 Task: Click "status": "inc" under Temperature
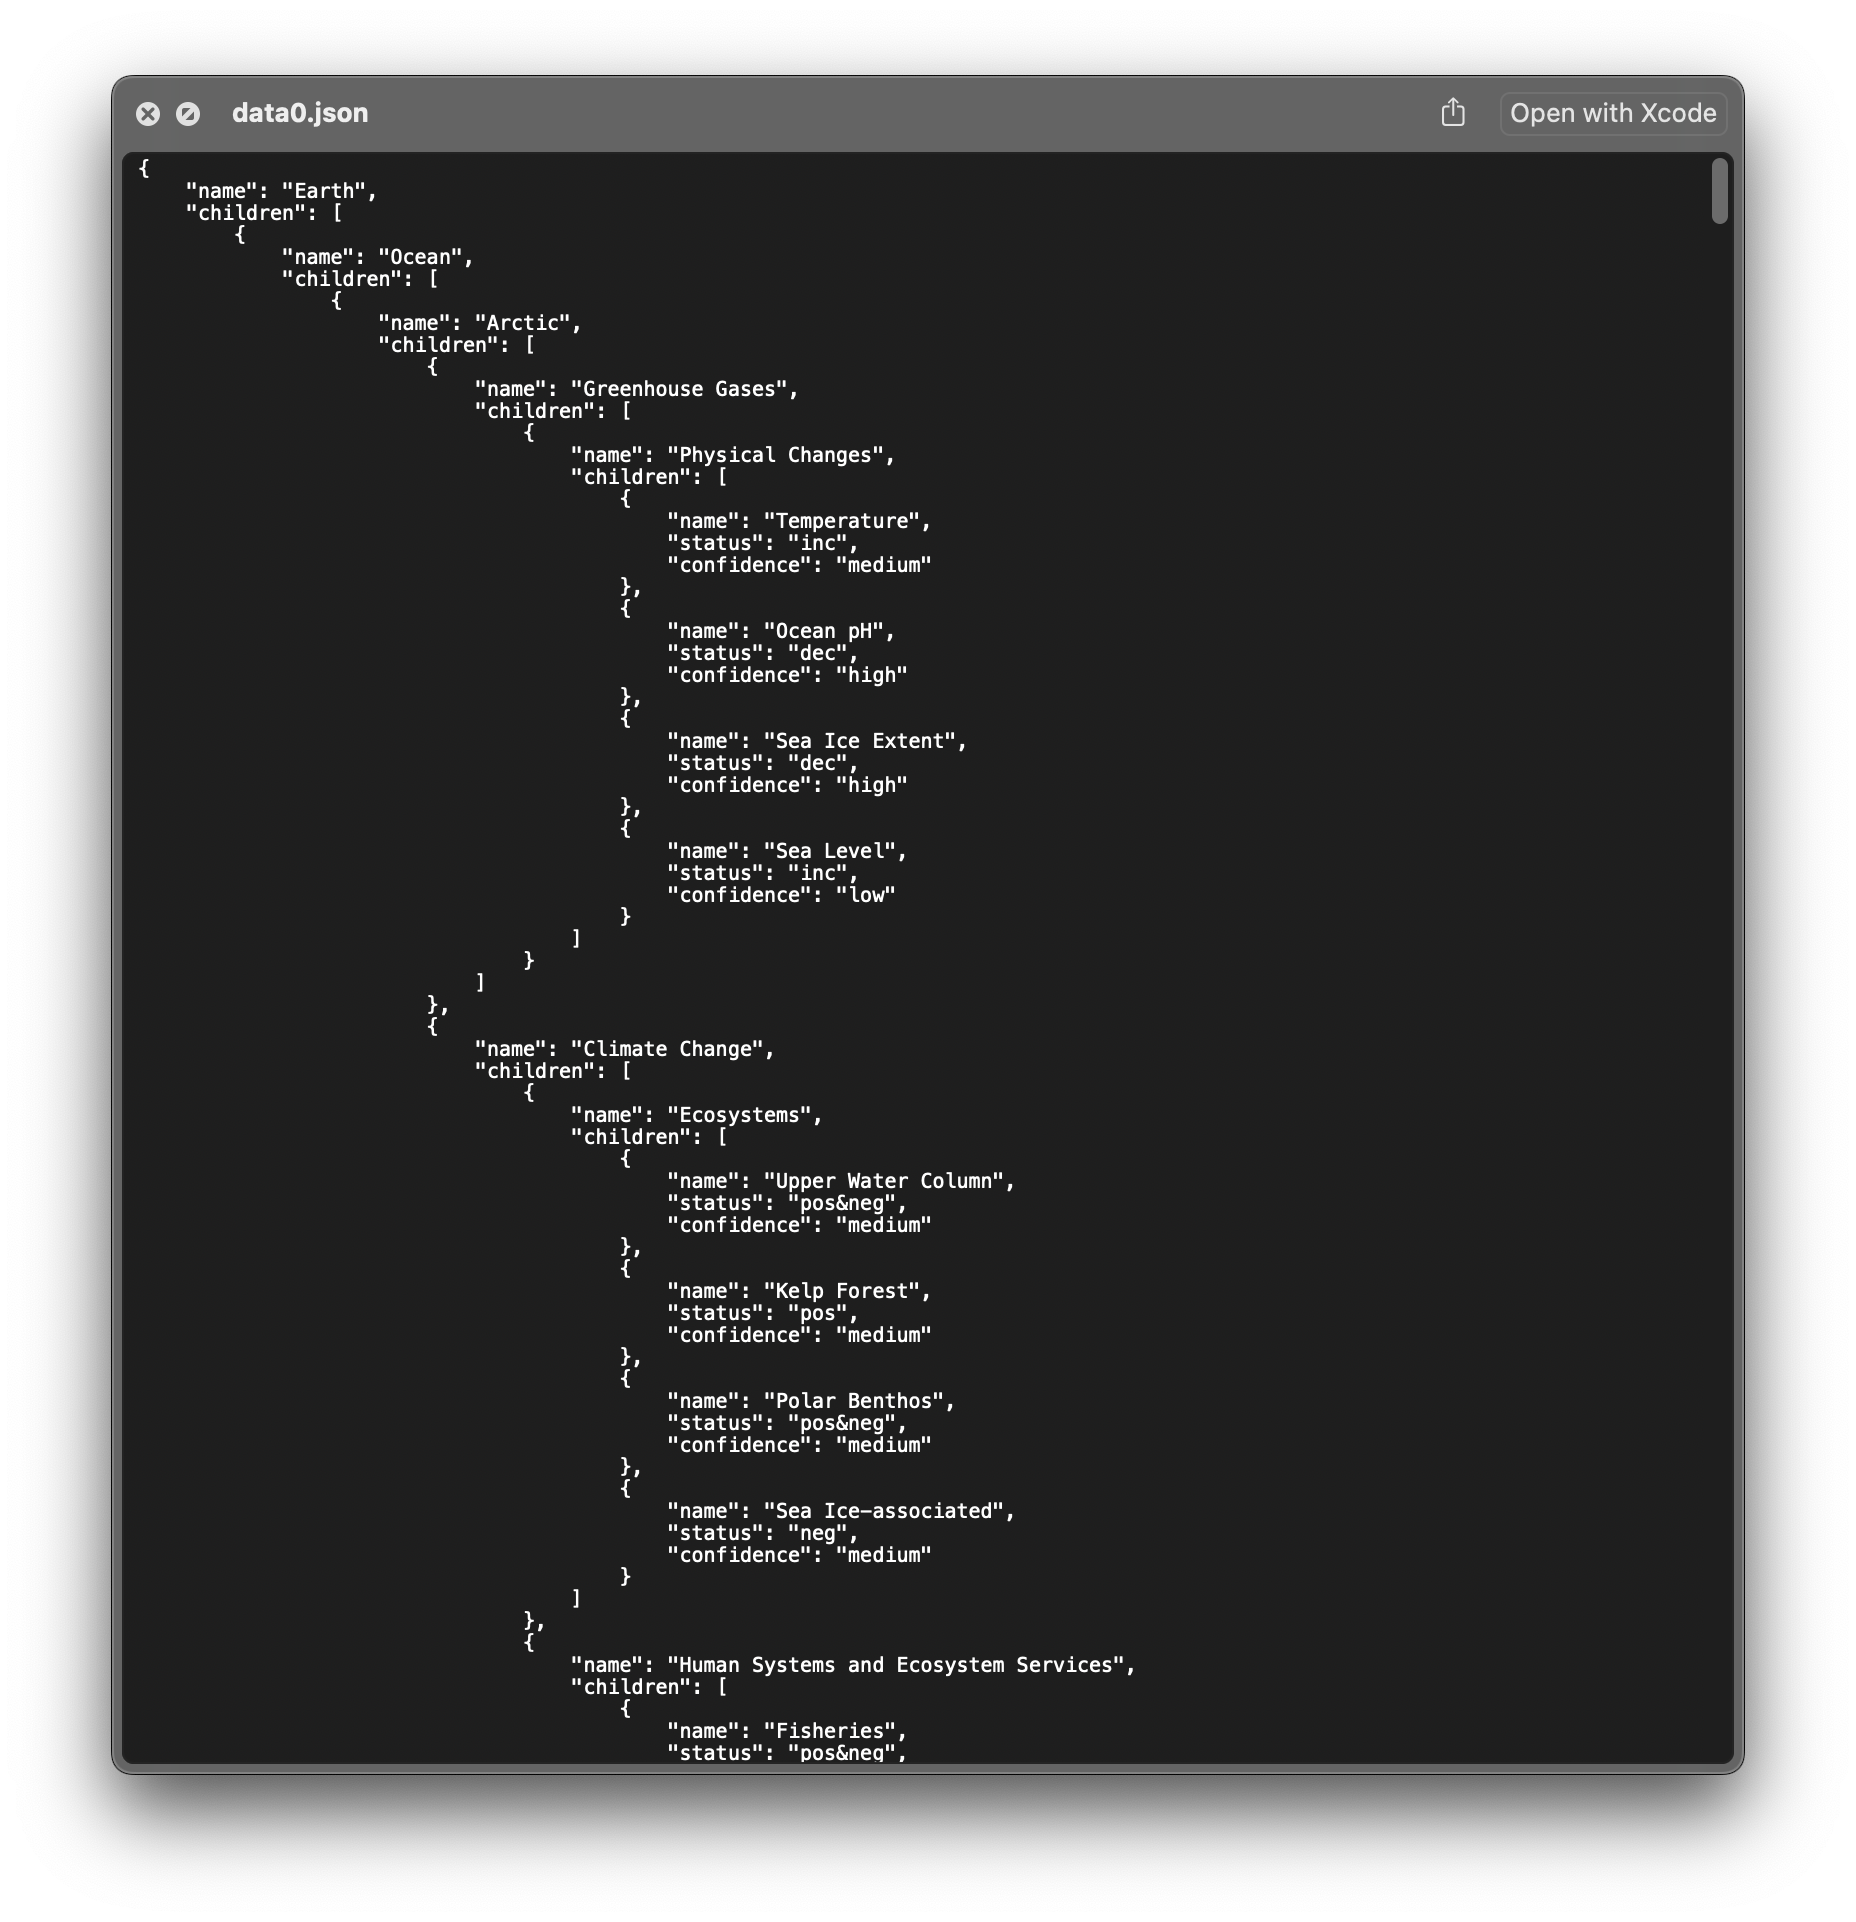pyautogui.click(x=762, y=543)
